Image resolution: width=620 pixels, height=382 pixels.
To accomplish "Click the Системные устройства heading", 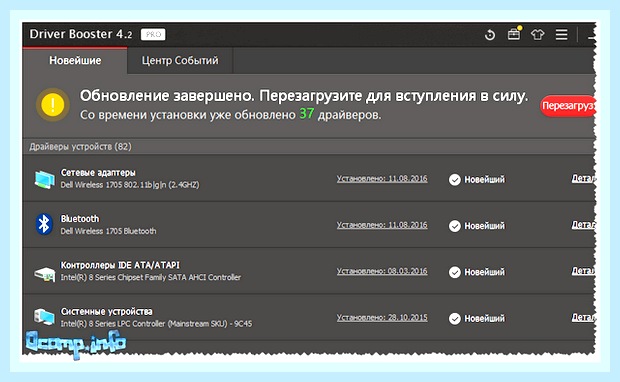I will pos(106,312).
